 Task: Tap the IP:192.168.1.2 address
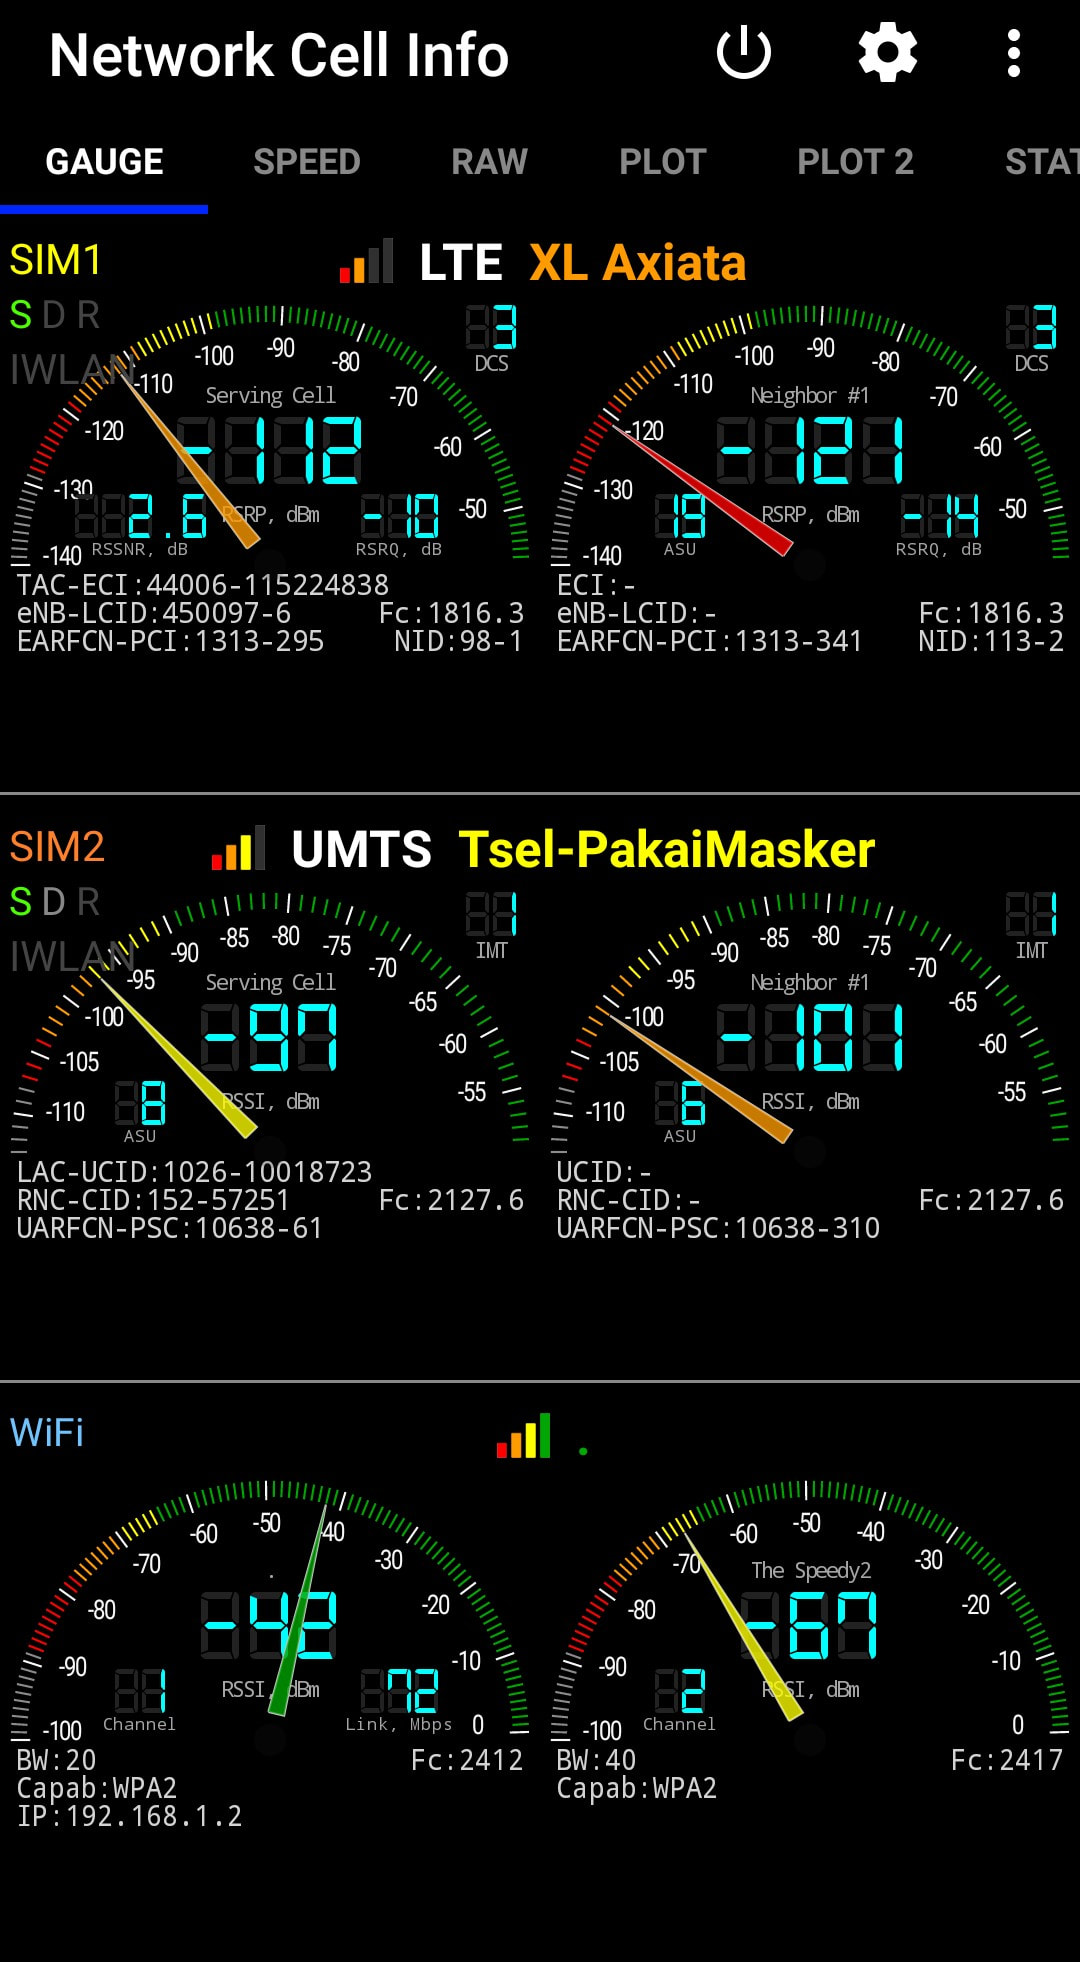click(x=130, y=1816)
